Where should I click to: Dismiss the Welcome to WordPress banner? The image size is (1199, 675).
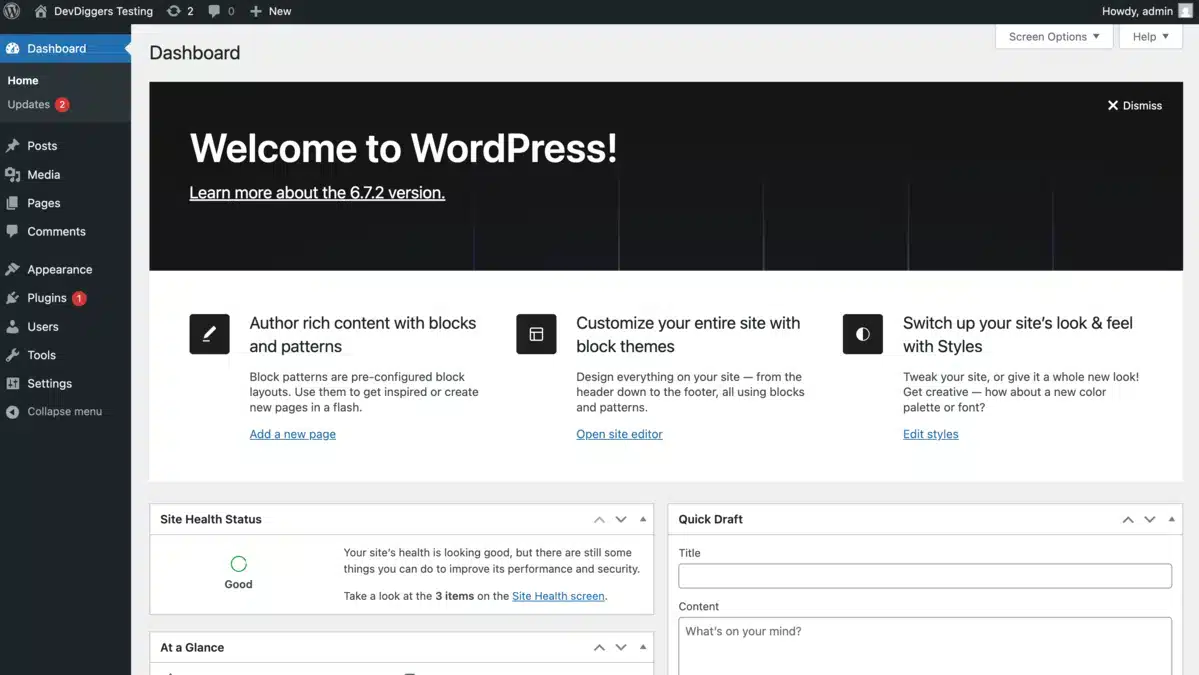[1134, 105]
